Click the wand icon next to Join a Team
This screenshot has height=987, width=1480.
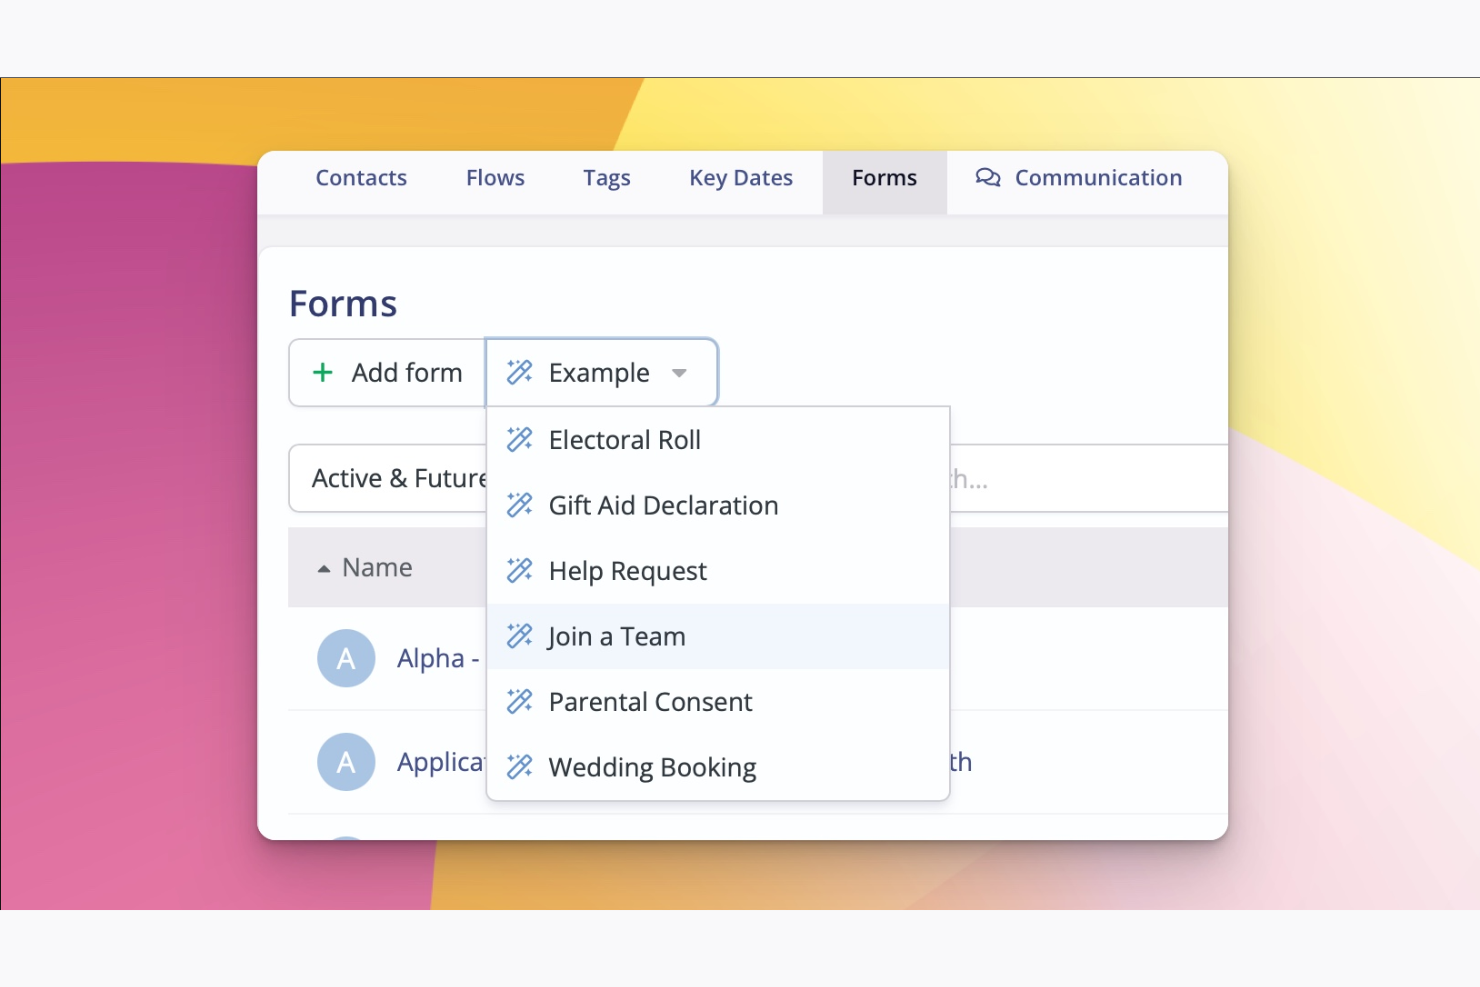(x=520, y=636)
